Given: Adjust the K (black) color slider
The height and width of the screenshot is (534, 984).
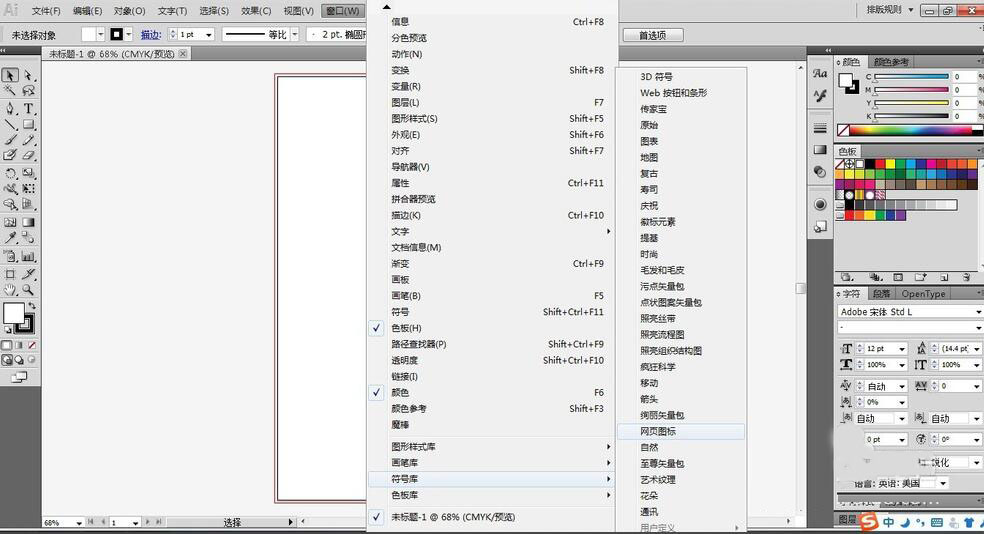Looking at the screenshot, I should click(x=911, y=116).
